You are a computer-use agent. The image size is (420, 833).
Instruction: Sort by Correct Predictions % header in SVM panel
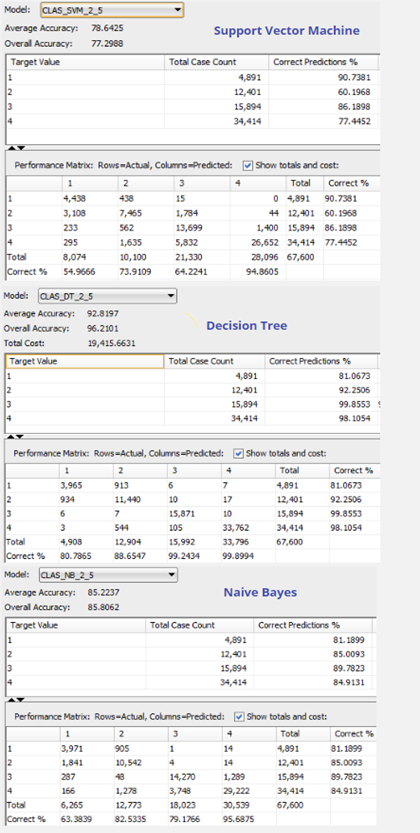(324, 62)
